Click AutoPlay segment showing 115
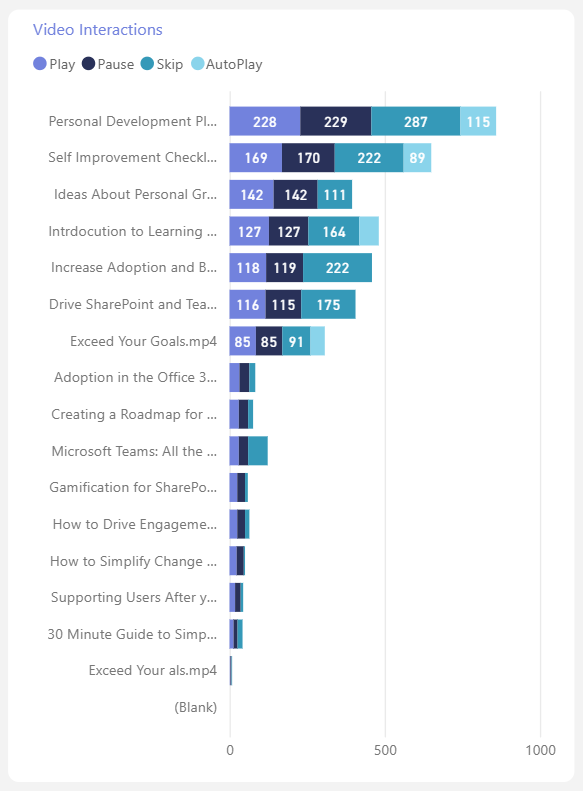Image resolution: width=583 pixels, height=791 pixels. pyautogui.click(x=478, y=121)
